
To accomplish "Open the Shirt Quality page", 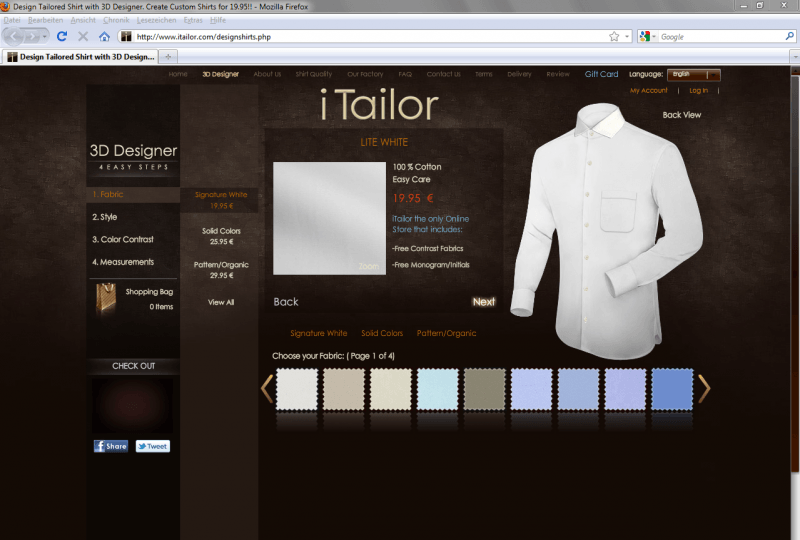I will [x=314, y=74].
